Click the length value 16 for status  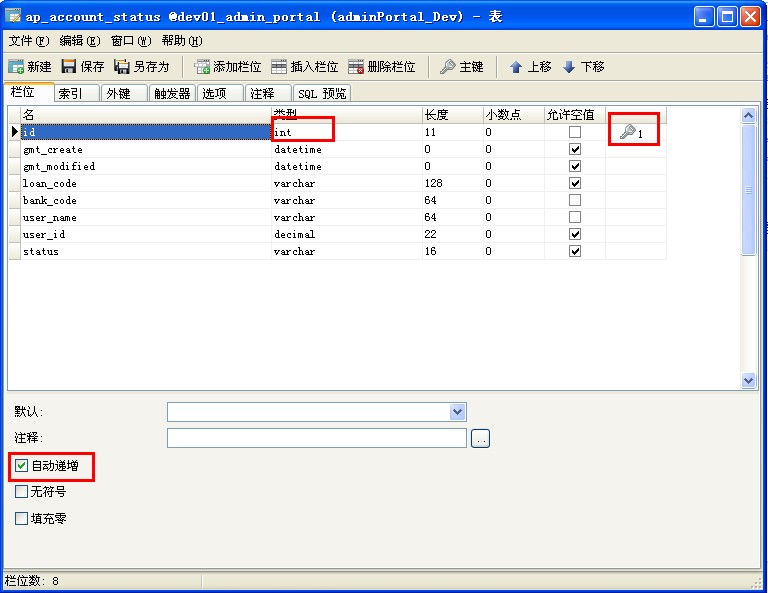453,251
